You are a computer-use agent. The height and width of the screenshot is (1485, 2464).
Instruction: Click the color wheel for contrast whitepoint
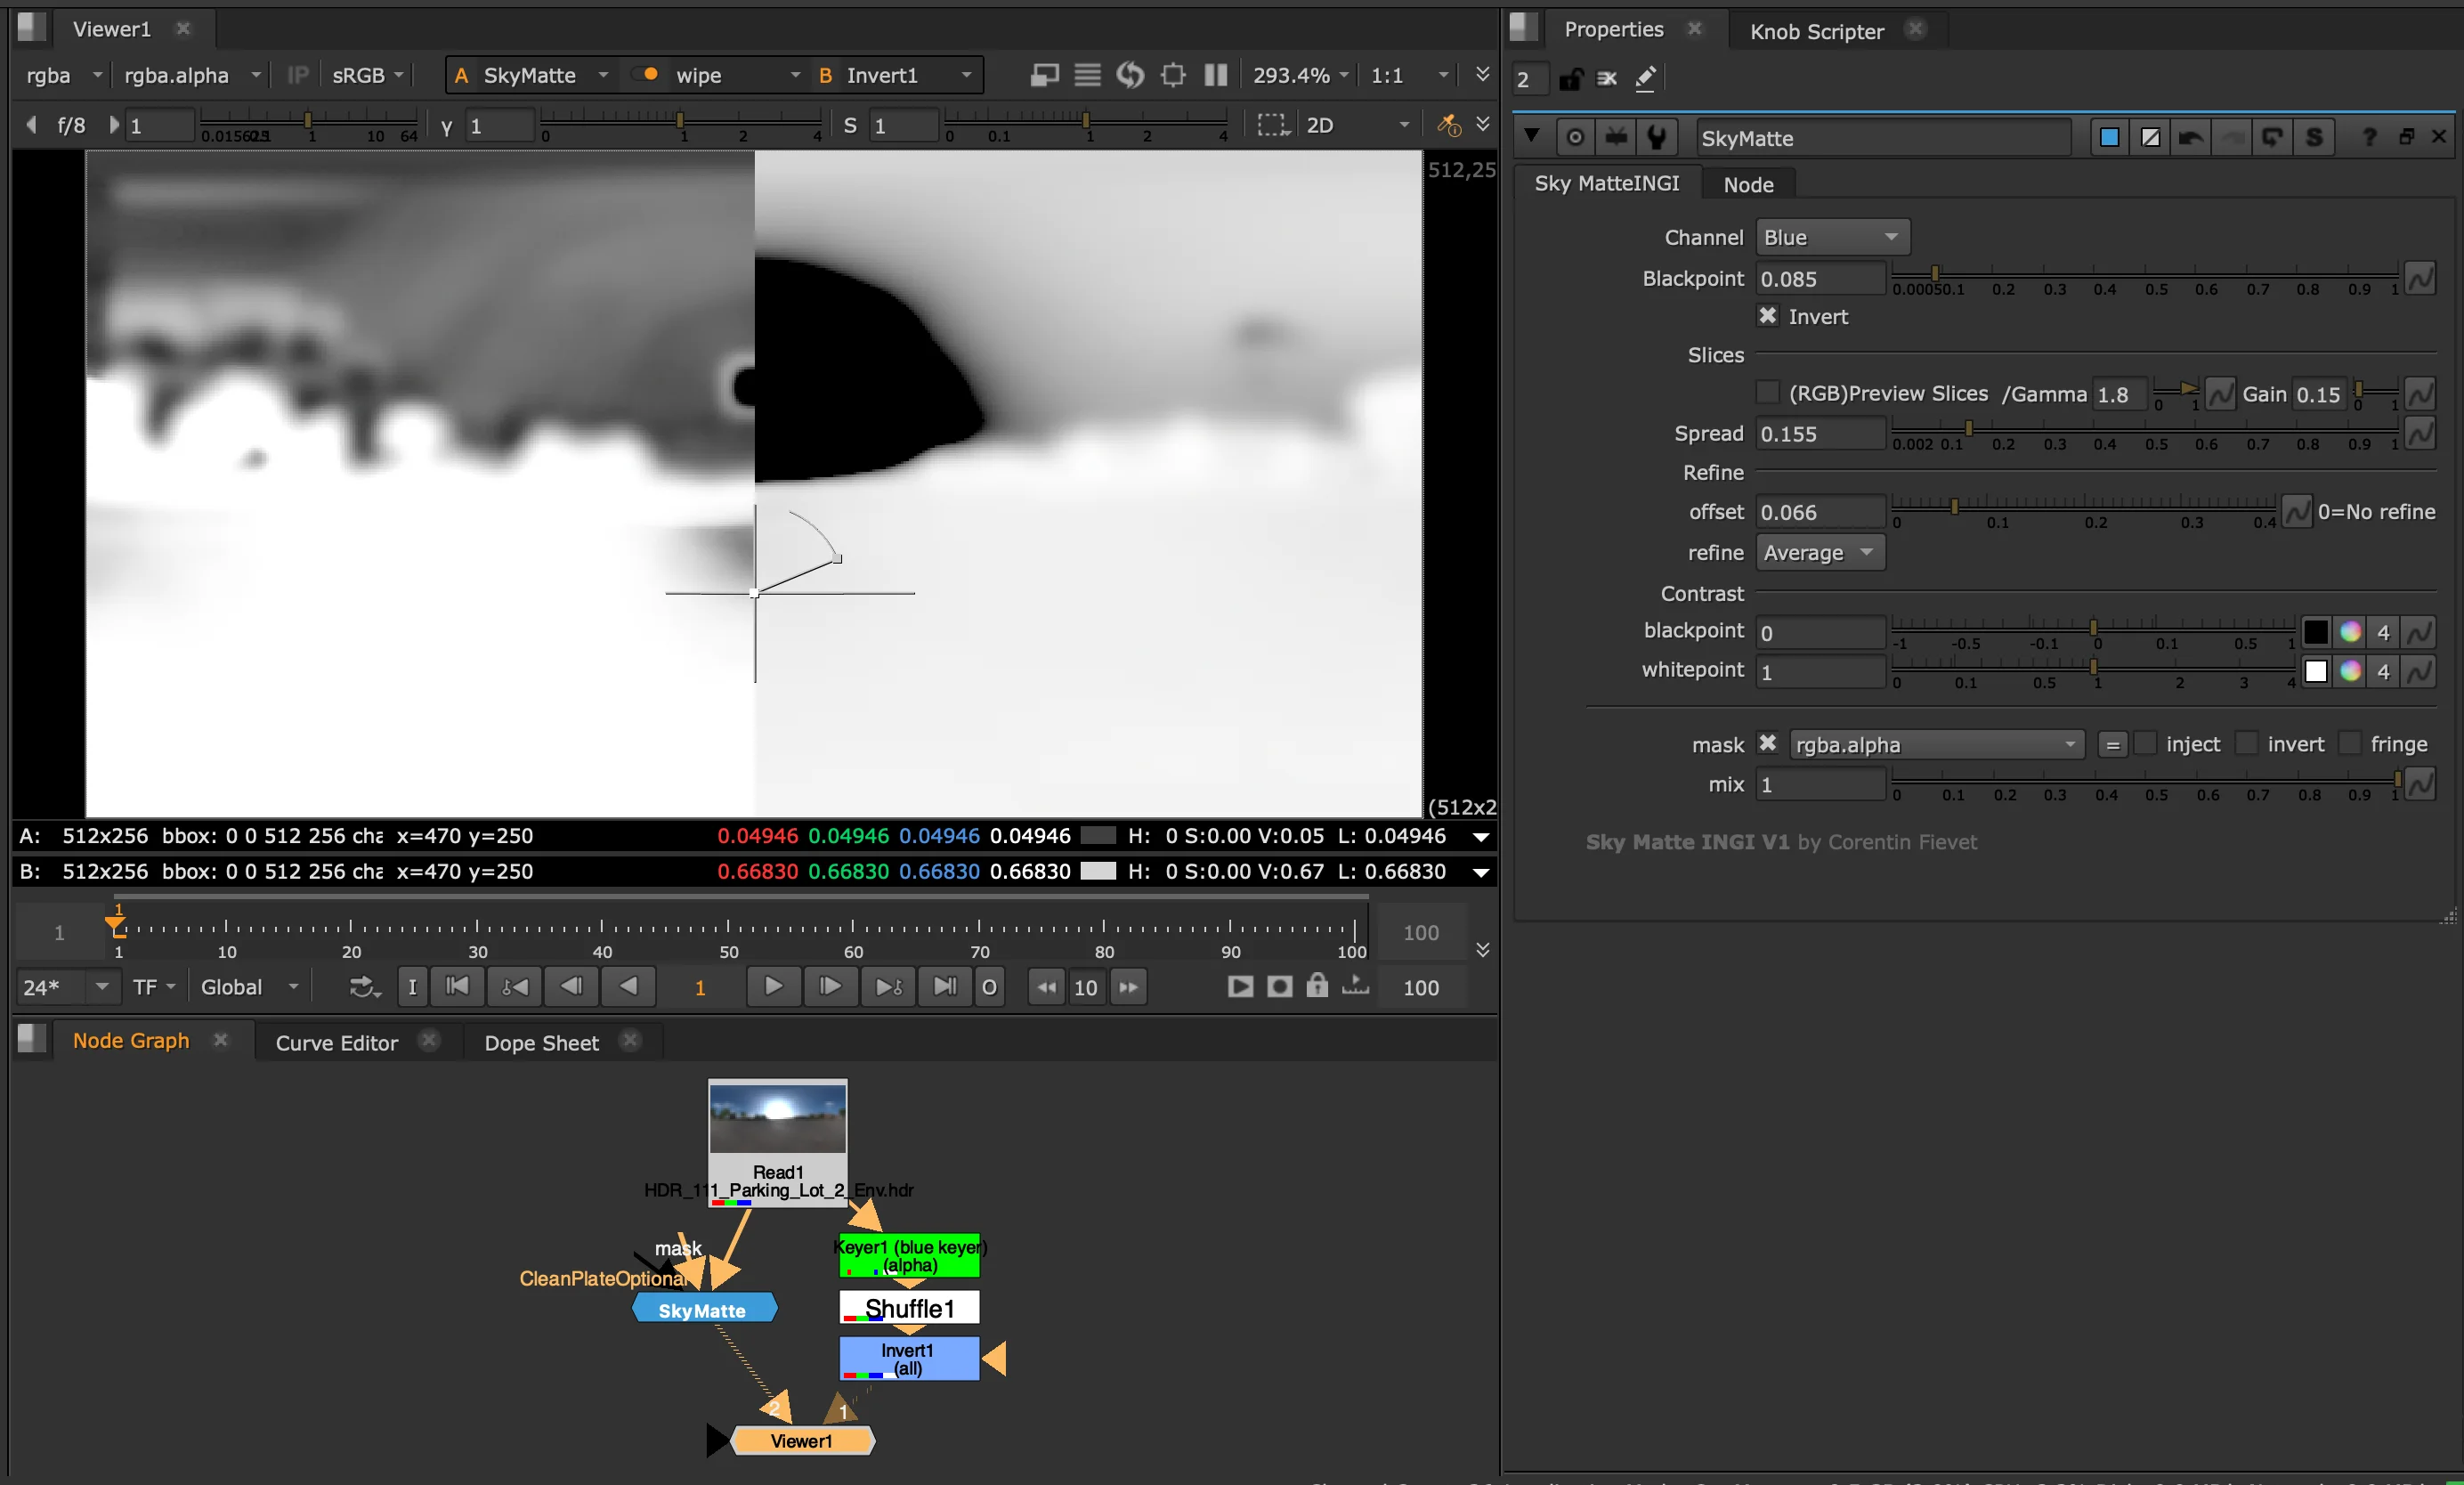click(2350, 671)
